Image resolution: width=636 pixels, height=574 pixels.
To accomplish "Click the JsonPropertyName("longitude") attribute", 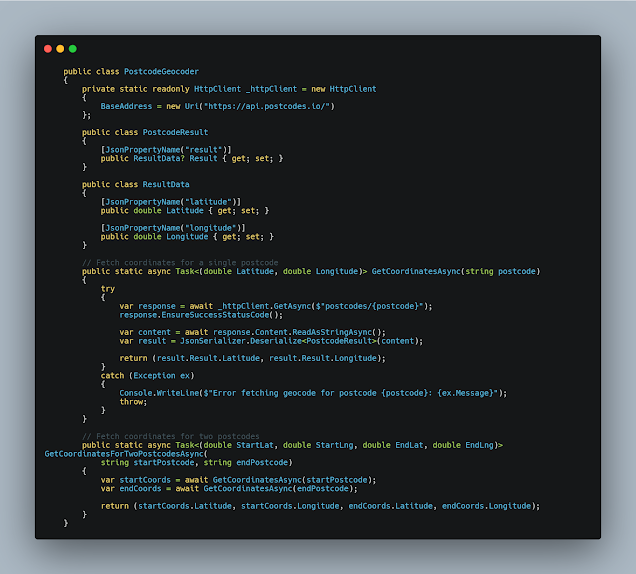I will [173, 228].
